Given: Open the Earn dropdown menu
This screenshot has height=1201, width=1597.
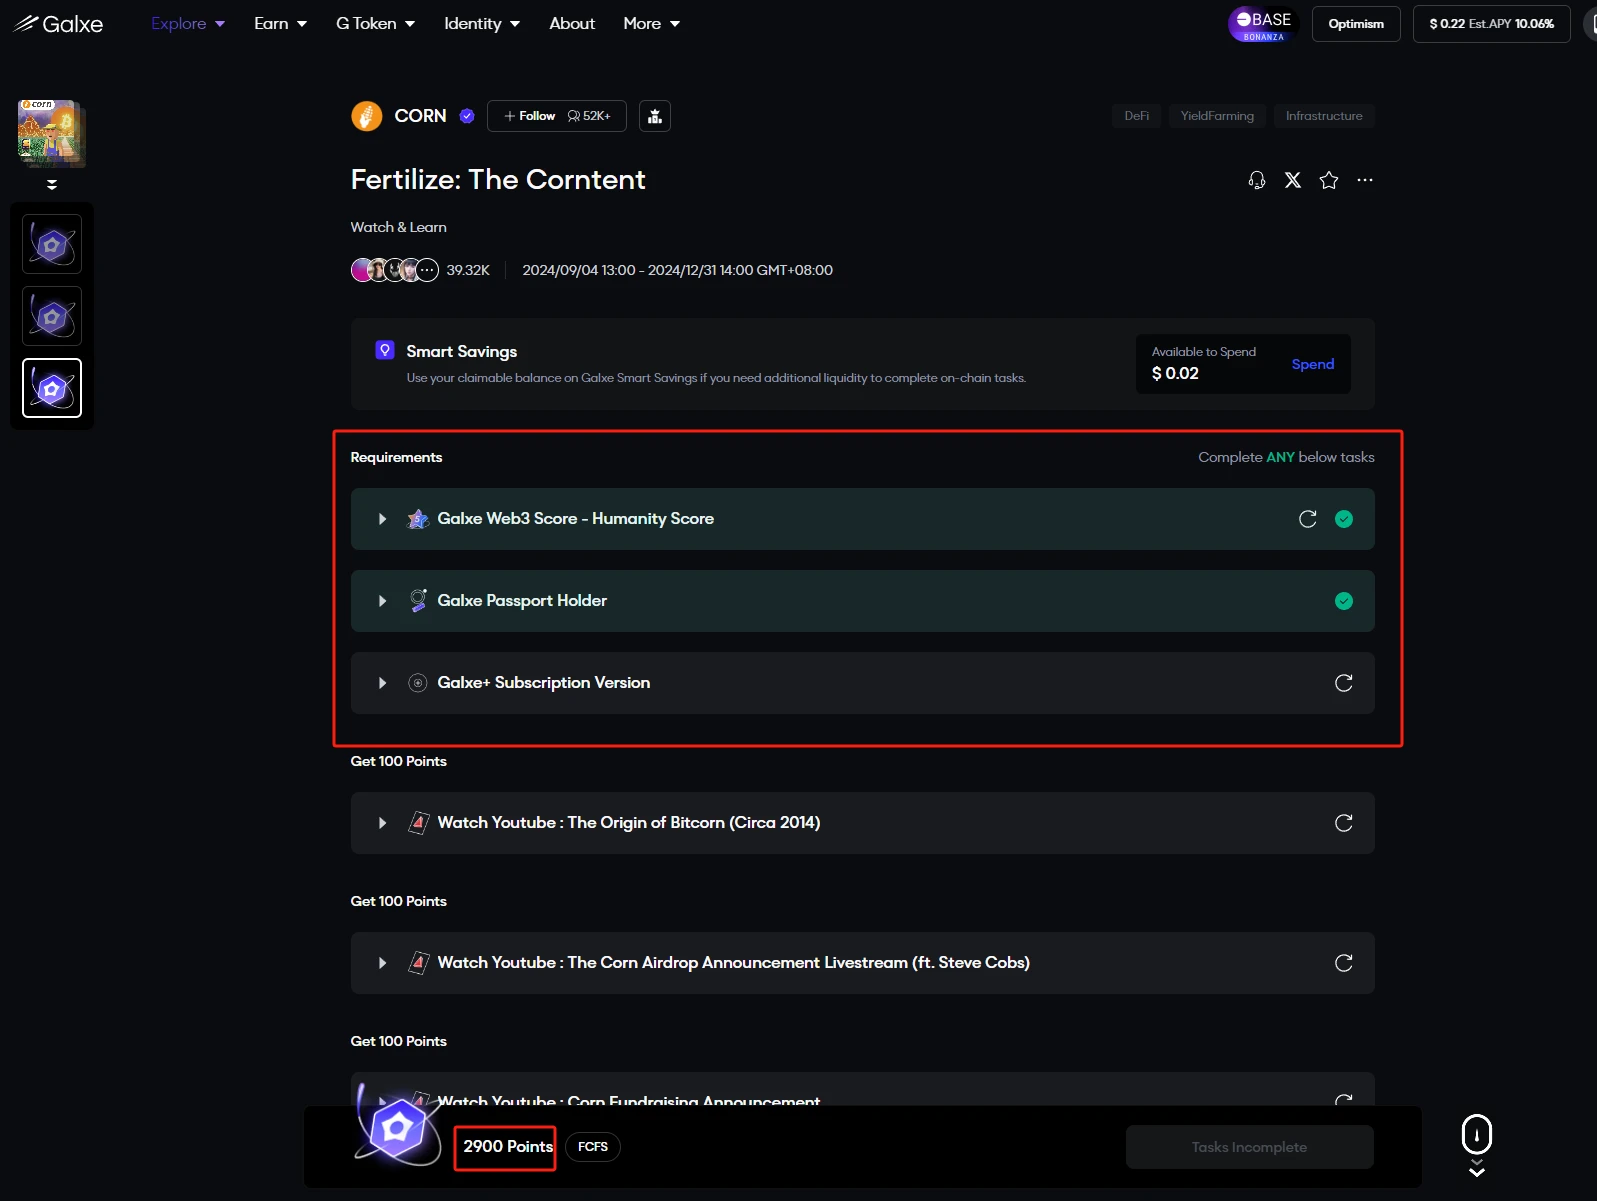Looking at the screenshot, I should point(280,24).
